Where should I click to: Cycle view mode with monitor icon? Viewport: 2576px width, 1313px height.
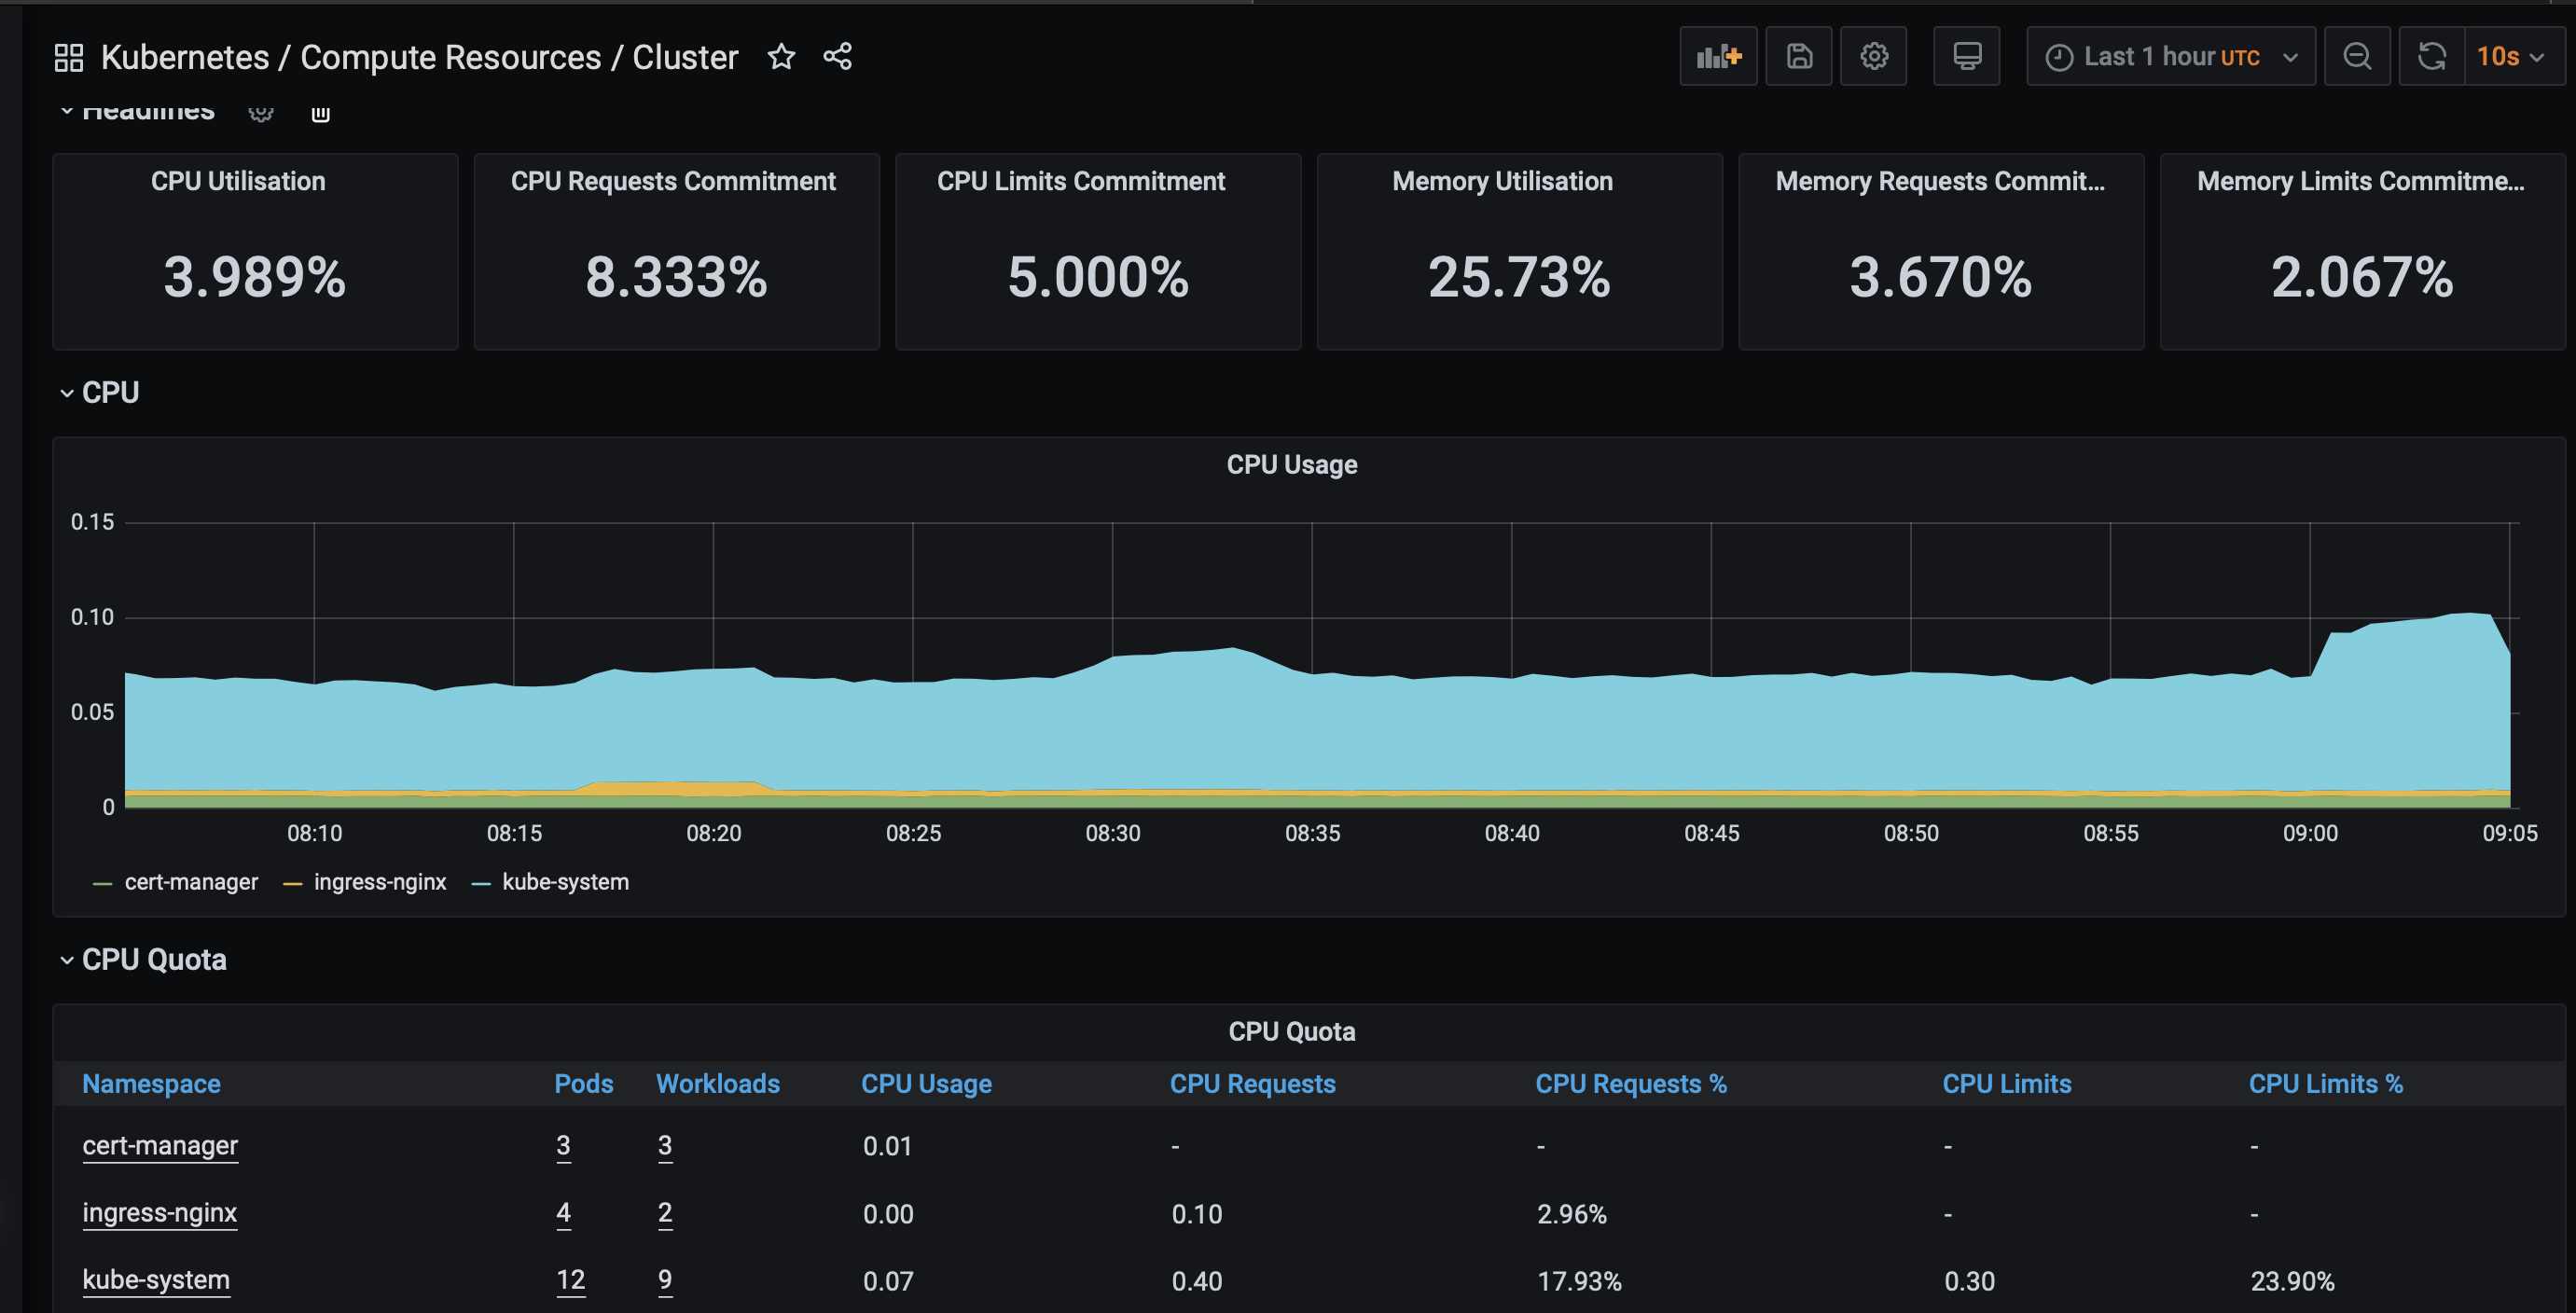1965,57
